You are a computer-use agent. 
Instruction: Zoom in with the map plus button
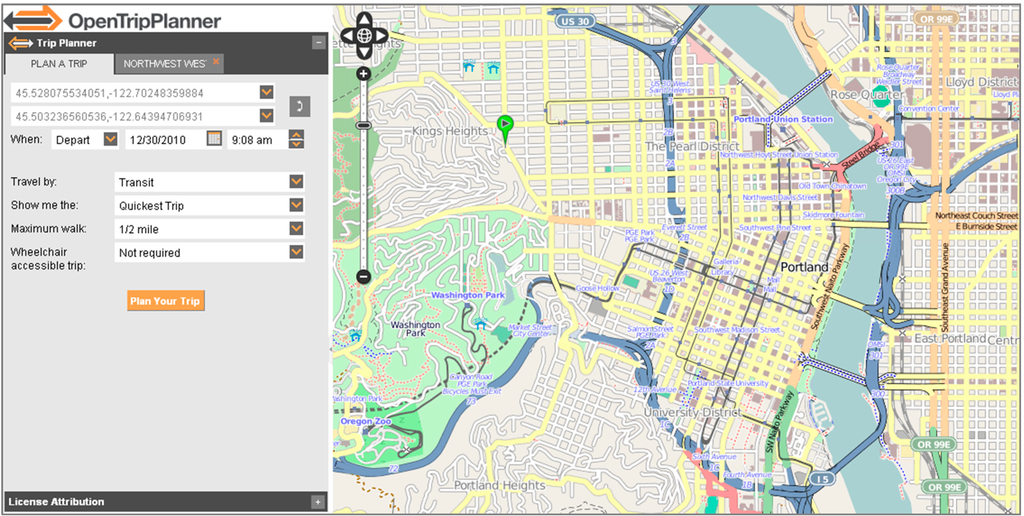(363, 74)
